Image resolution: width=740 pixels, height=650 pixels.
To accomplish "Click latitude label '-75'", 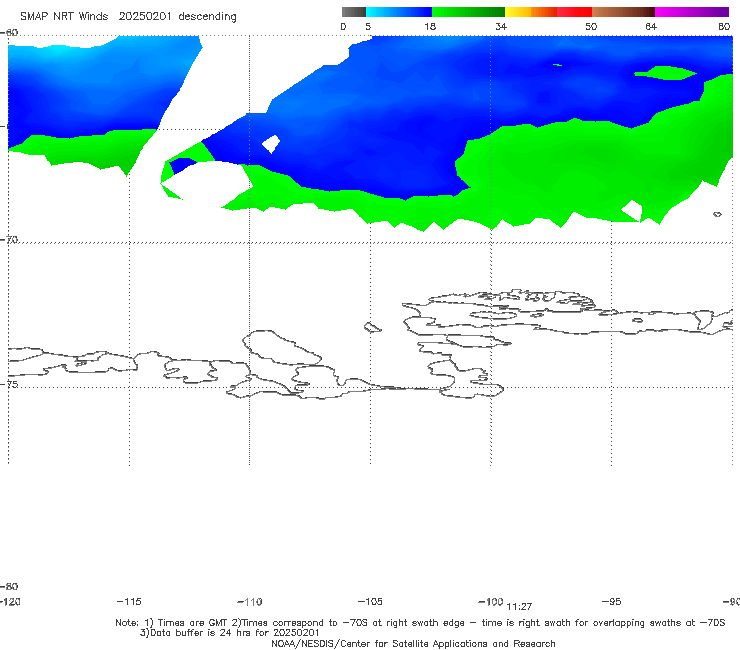I will 9,384.
